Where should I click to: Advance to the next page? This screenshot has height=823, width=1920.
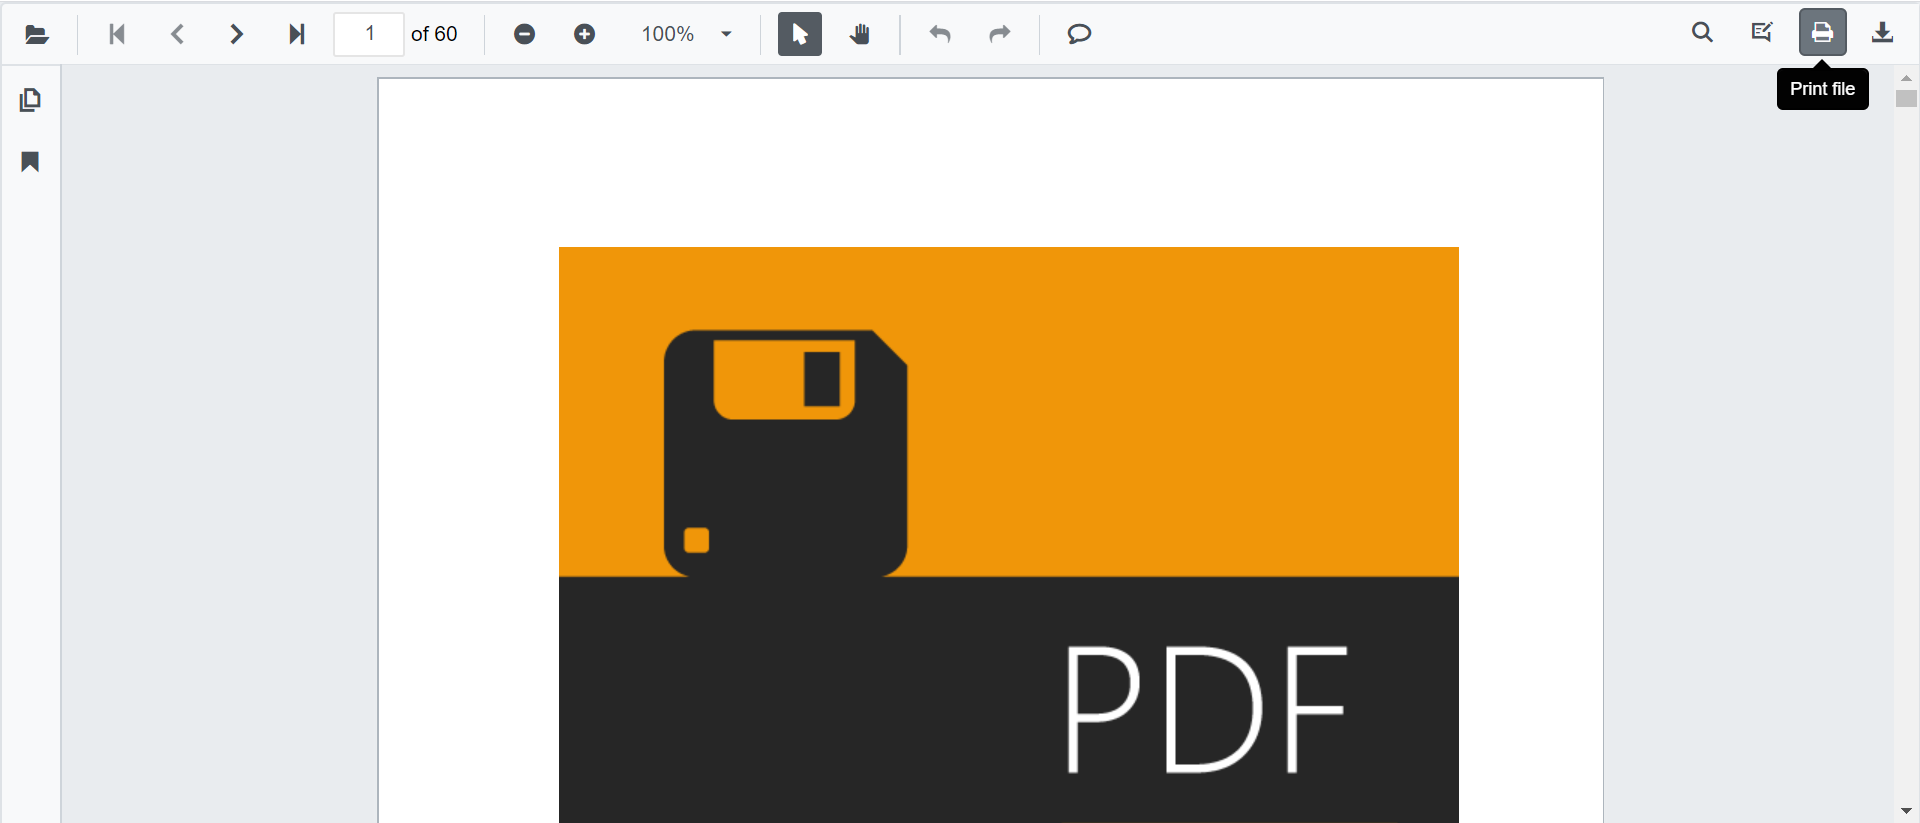tap(236, 34)
